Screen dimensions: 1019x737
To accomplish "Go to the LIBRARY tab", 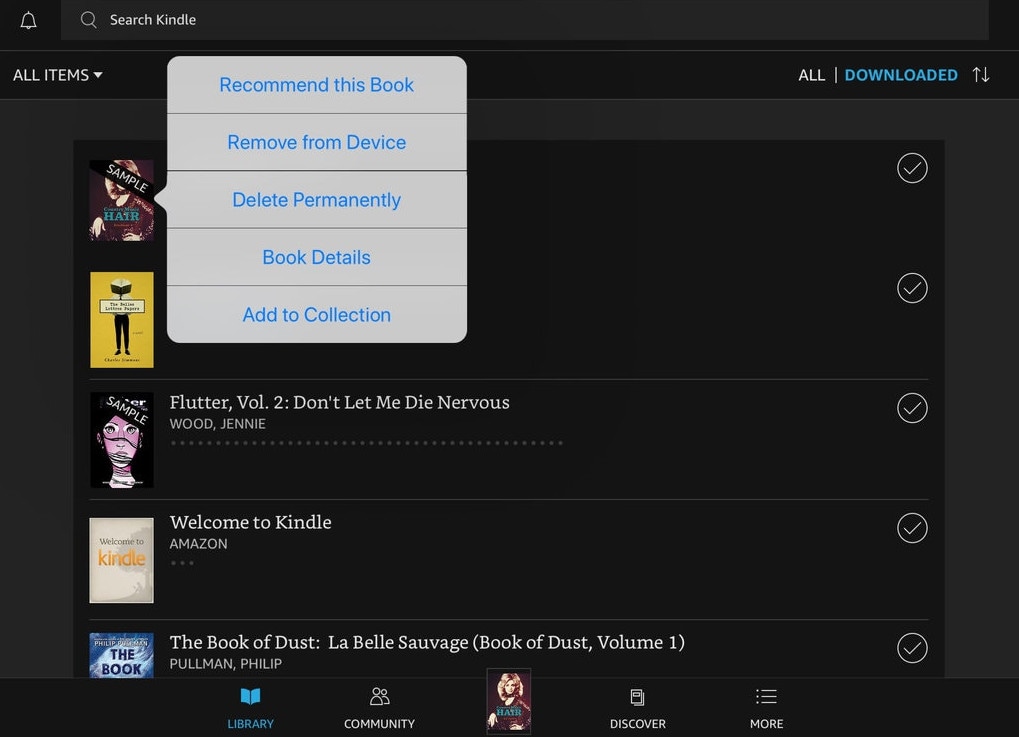I will pyautogui.click(x=250, y=708).
